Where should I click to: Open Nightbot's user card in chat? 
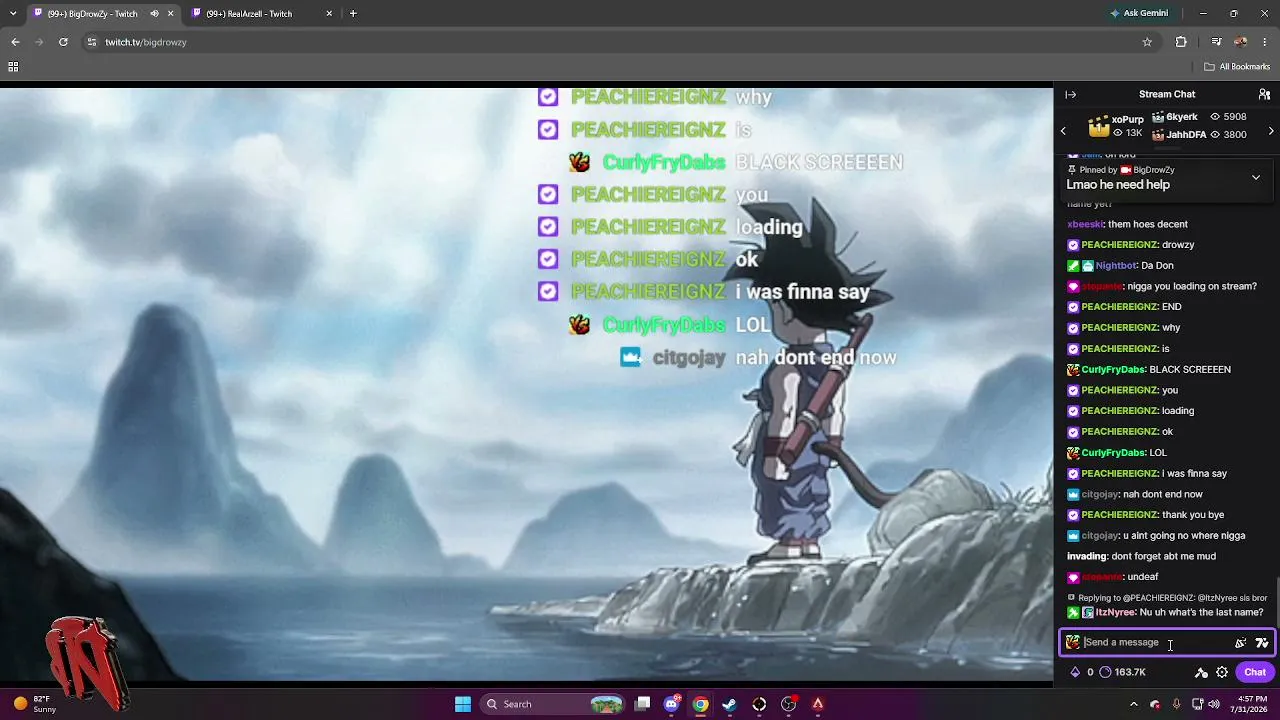pos(1116,266)
